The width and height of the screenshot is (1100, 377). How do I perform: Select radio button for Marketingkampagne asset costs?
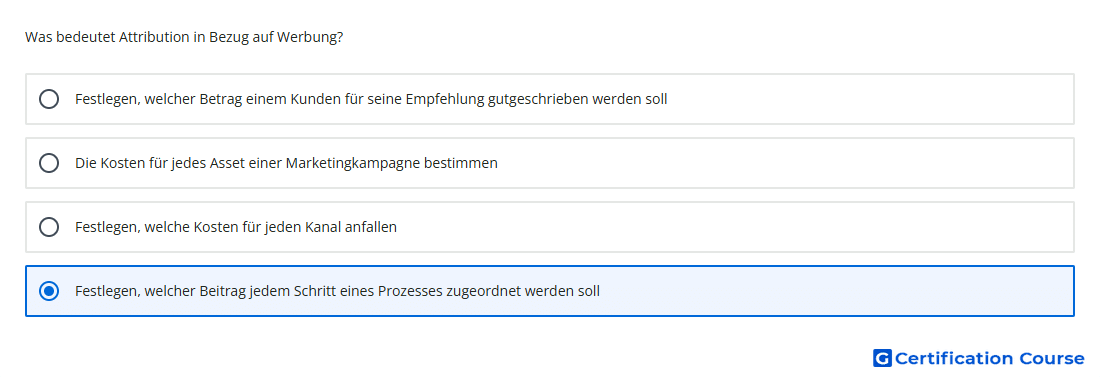point(49,163)
